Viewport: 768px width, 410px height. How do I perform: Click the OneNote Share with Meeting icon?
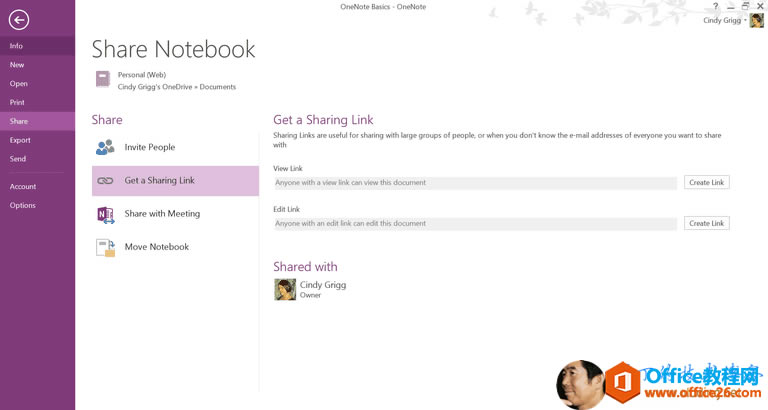pyautogui.click(x=105, y=215)
